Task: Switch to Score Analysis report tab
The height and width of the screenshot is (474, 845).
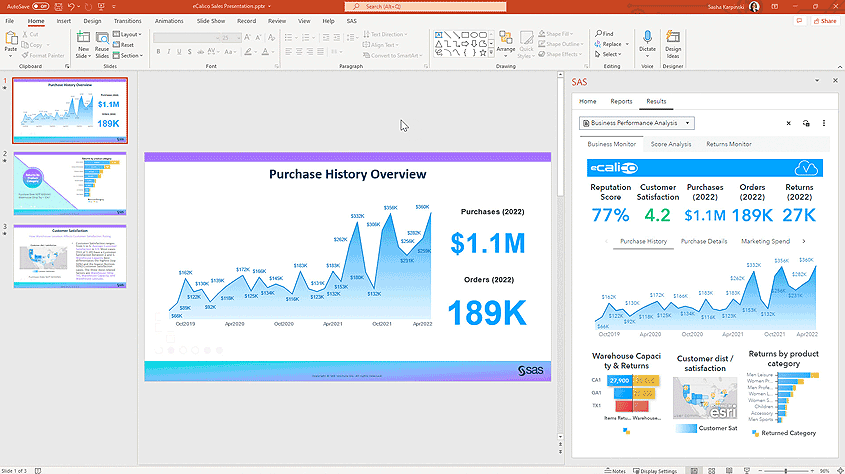Action: 670,144
